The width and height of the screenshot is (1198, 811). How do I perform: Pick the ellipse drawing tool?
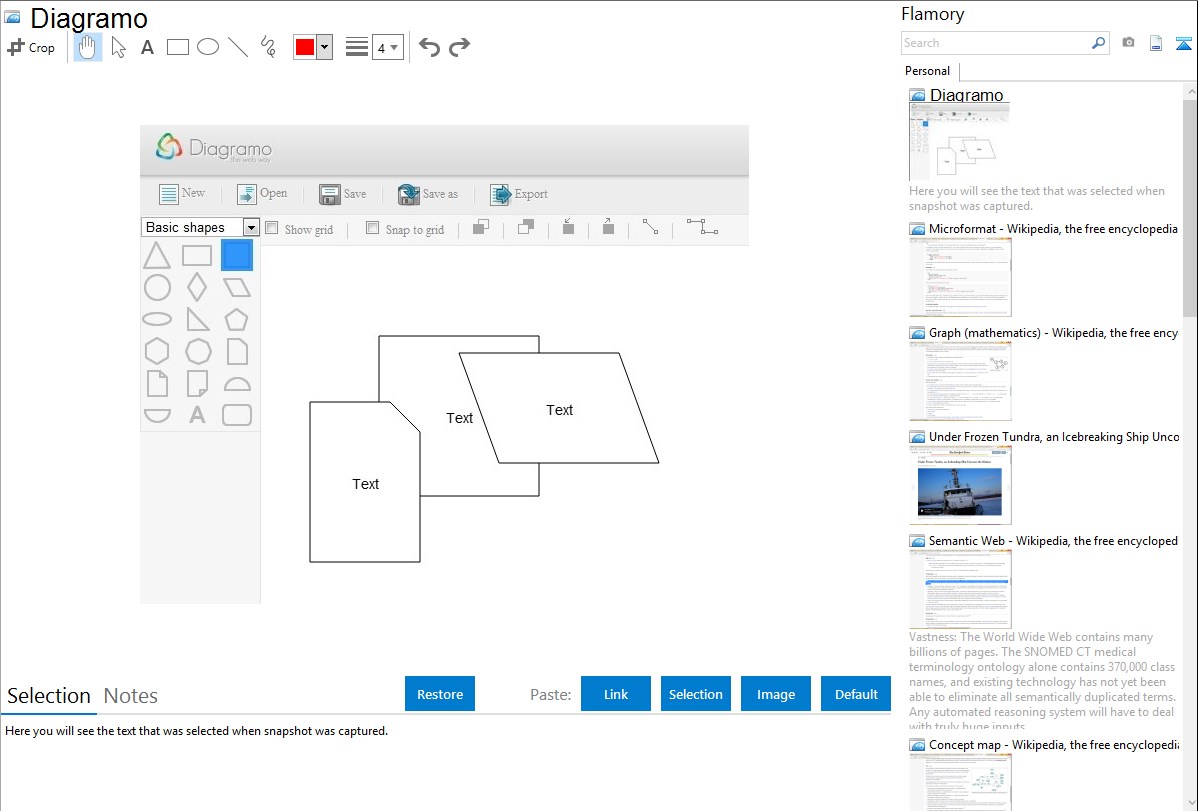[x=208, y=47]
